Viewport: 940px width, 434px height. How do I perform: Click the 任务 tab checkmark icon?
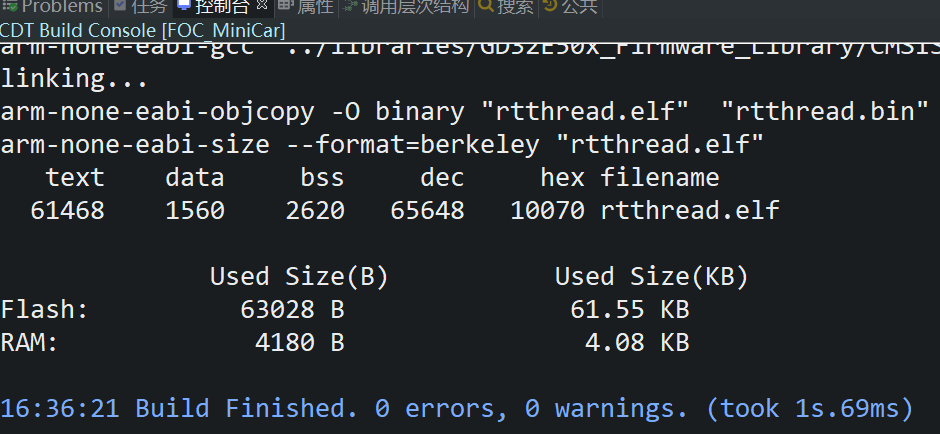pyautogui.click(x=120, y=5)
